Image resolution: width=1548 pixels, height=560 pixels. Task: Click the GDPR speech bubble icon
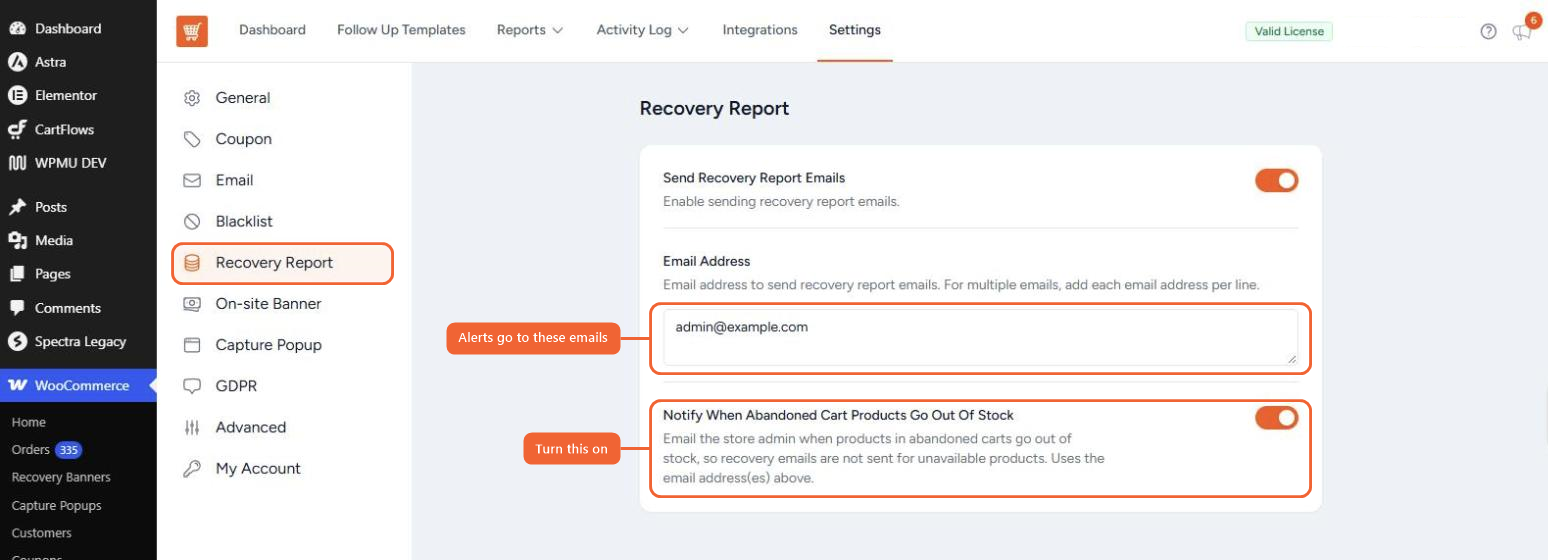click(x=193, y=386)
